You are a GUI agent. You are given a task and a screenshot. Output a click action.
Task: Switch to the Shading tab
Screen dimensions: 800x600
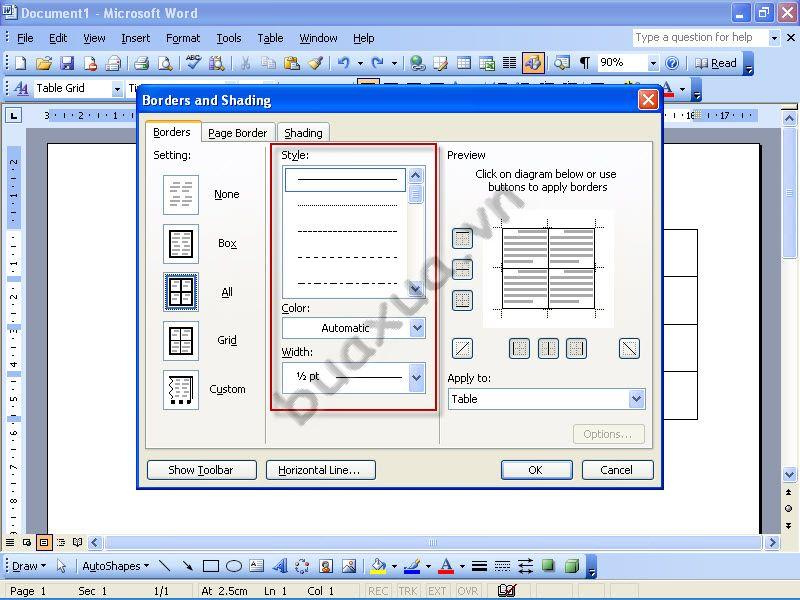303,133
